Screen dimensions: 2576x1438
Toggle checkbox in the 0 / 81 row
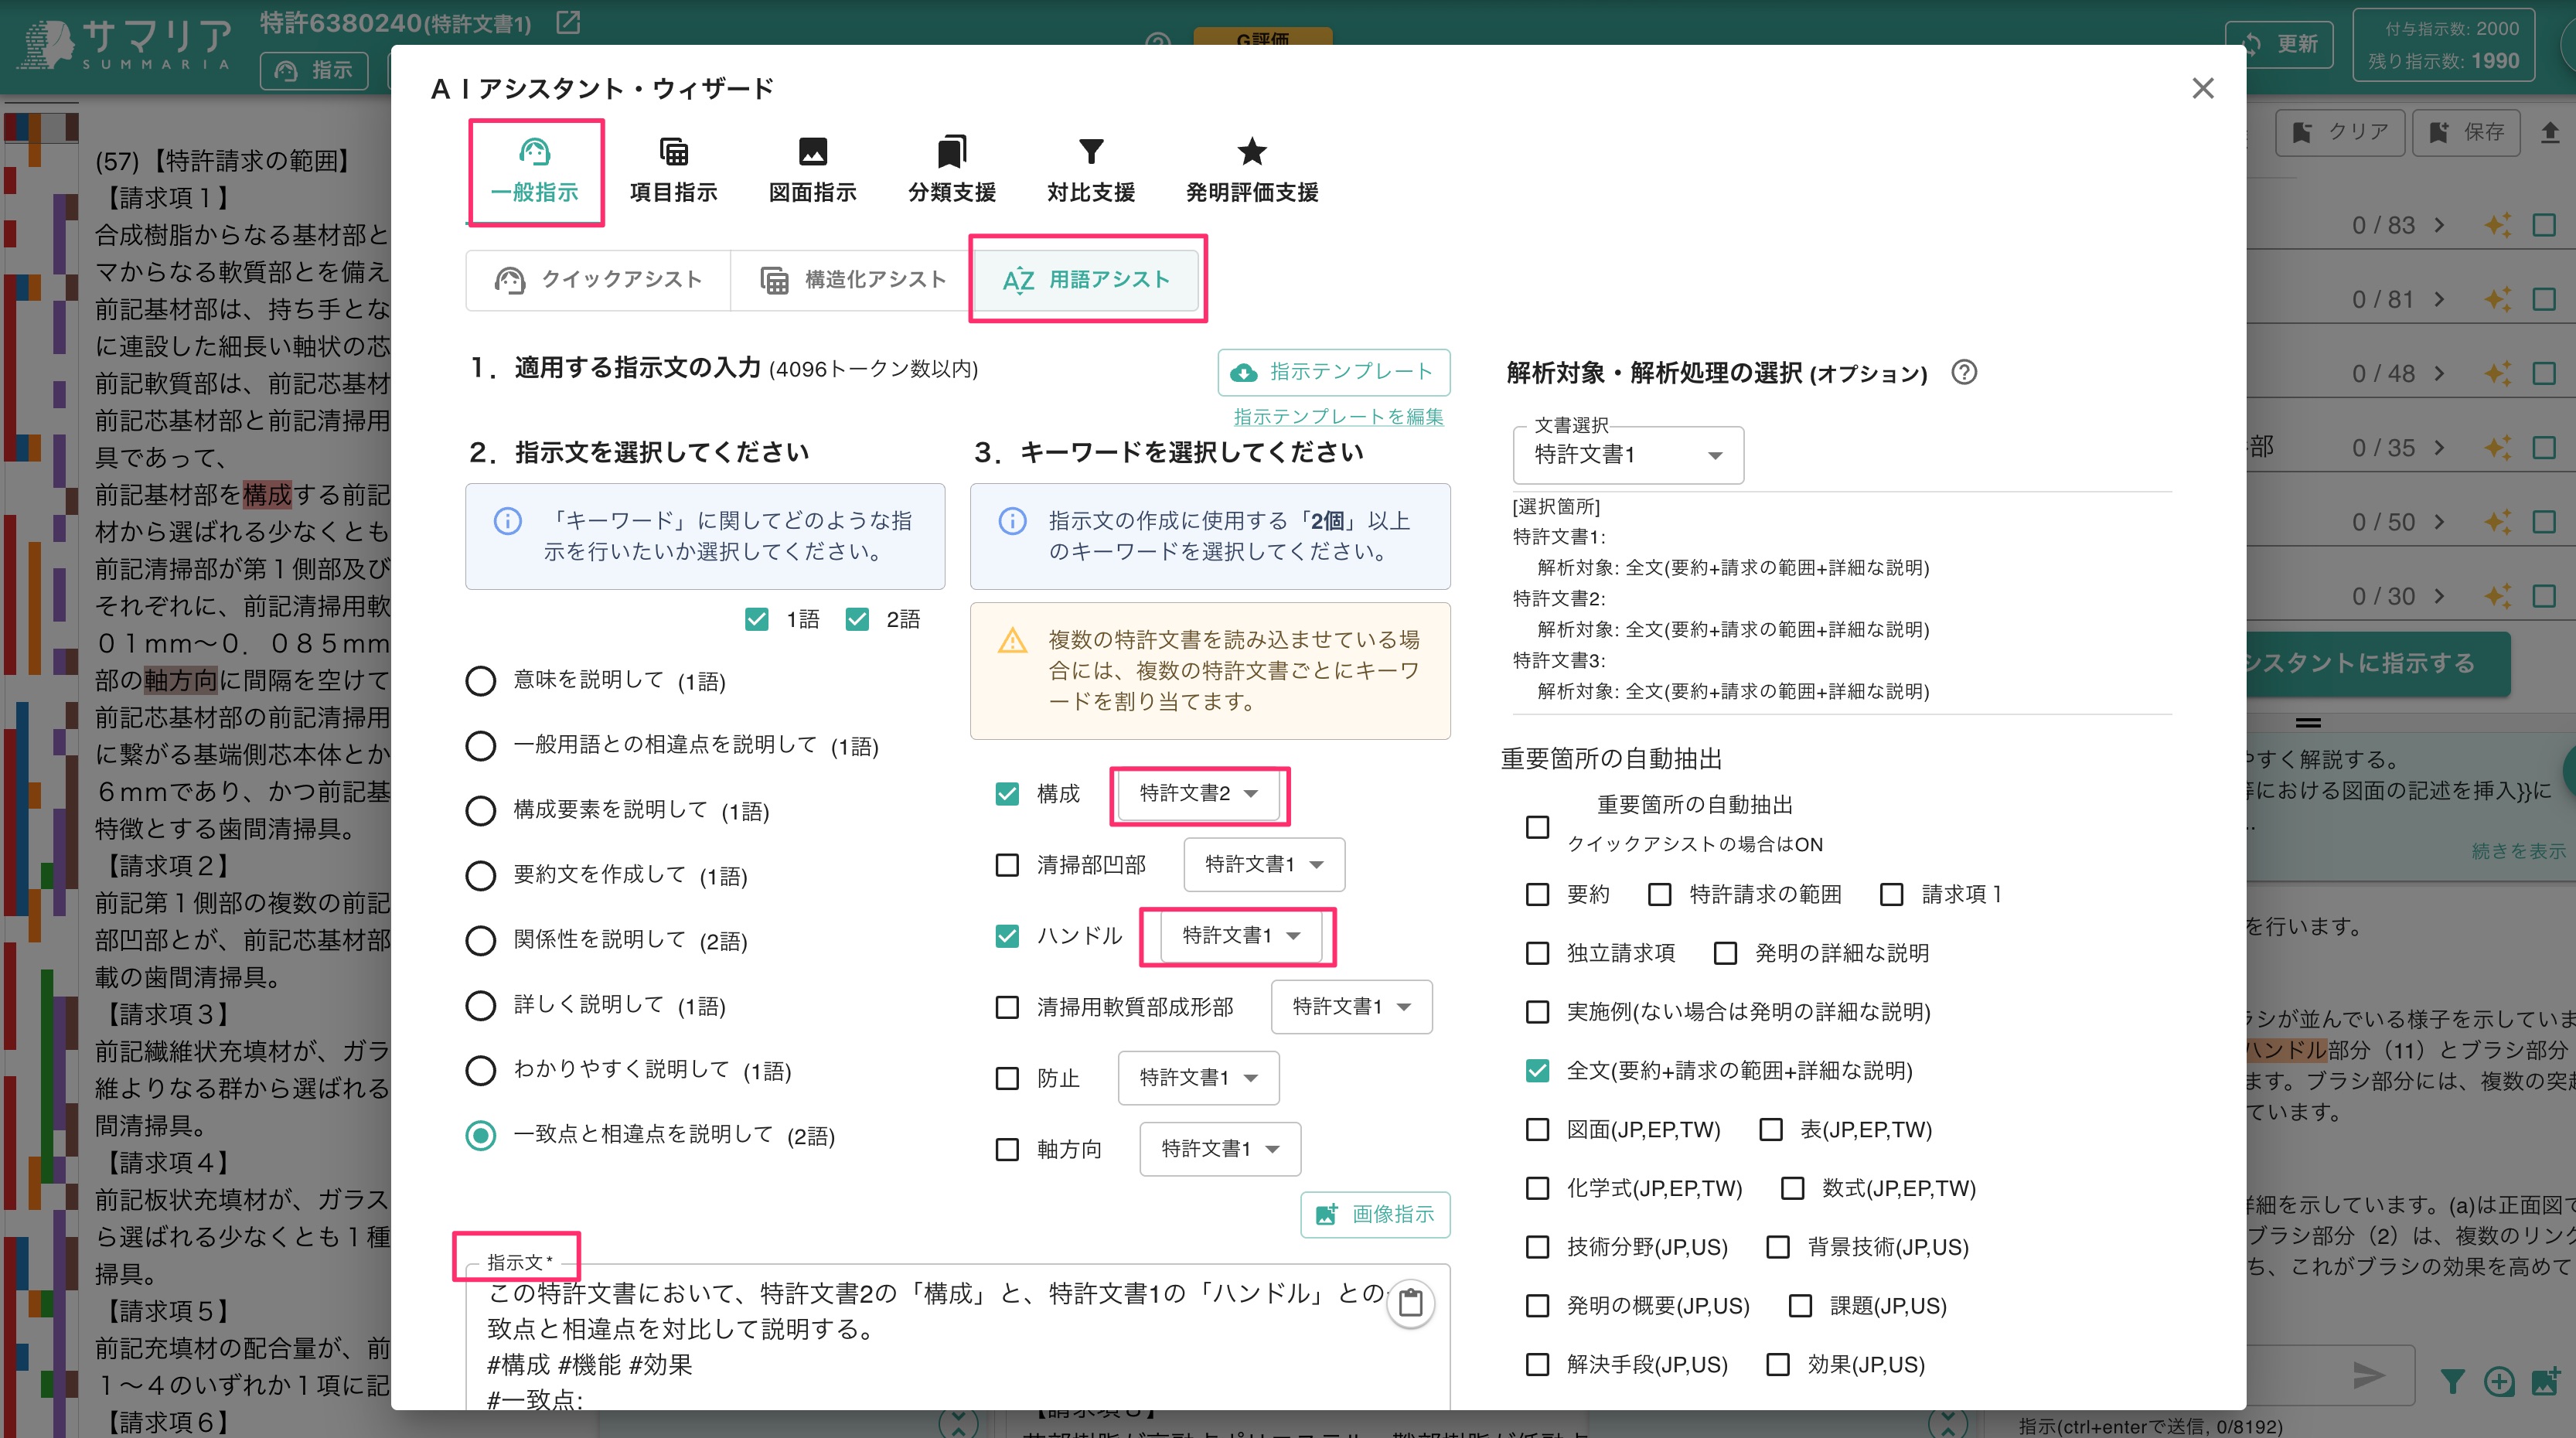point(2545,300)
